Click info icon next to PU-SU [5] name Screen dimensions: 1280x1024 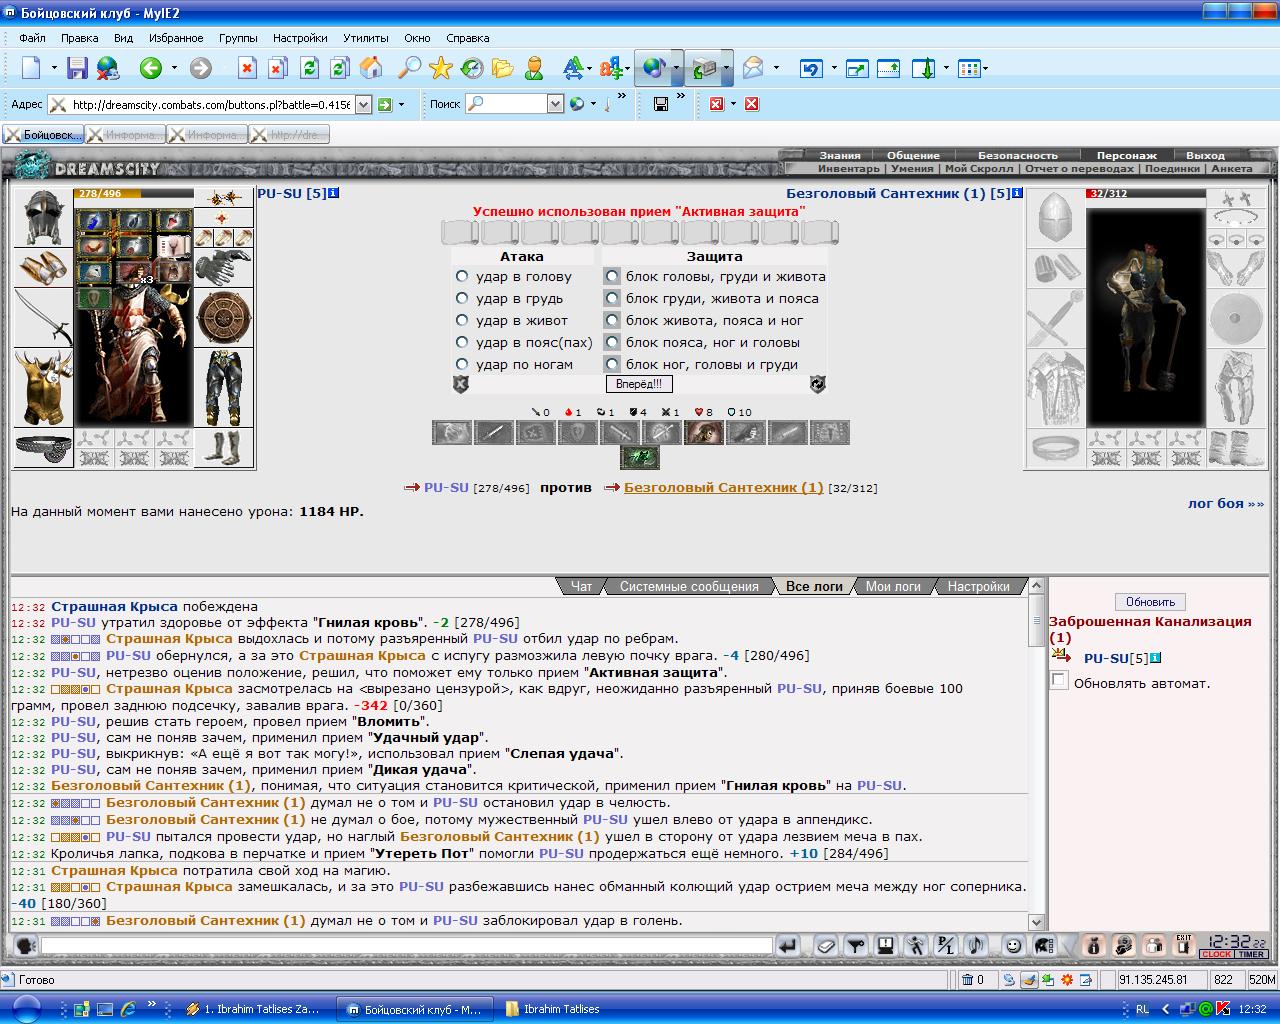point(333,193)
